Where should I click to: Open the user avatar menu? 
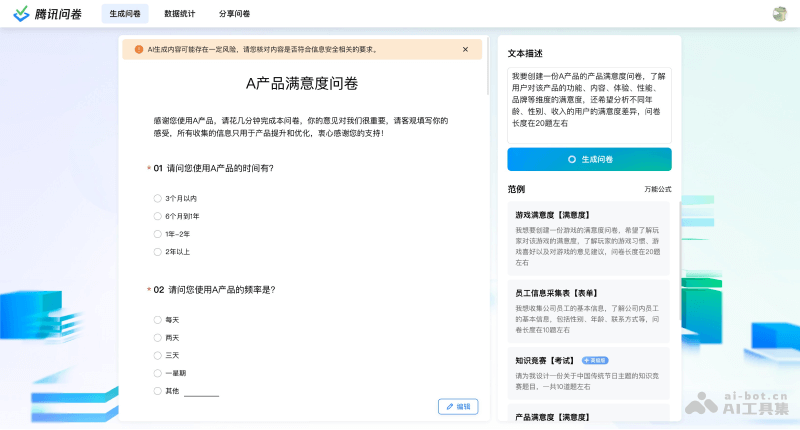pos(780,14)
